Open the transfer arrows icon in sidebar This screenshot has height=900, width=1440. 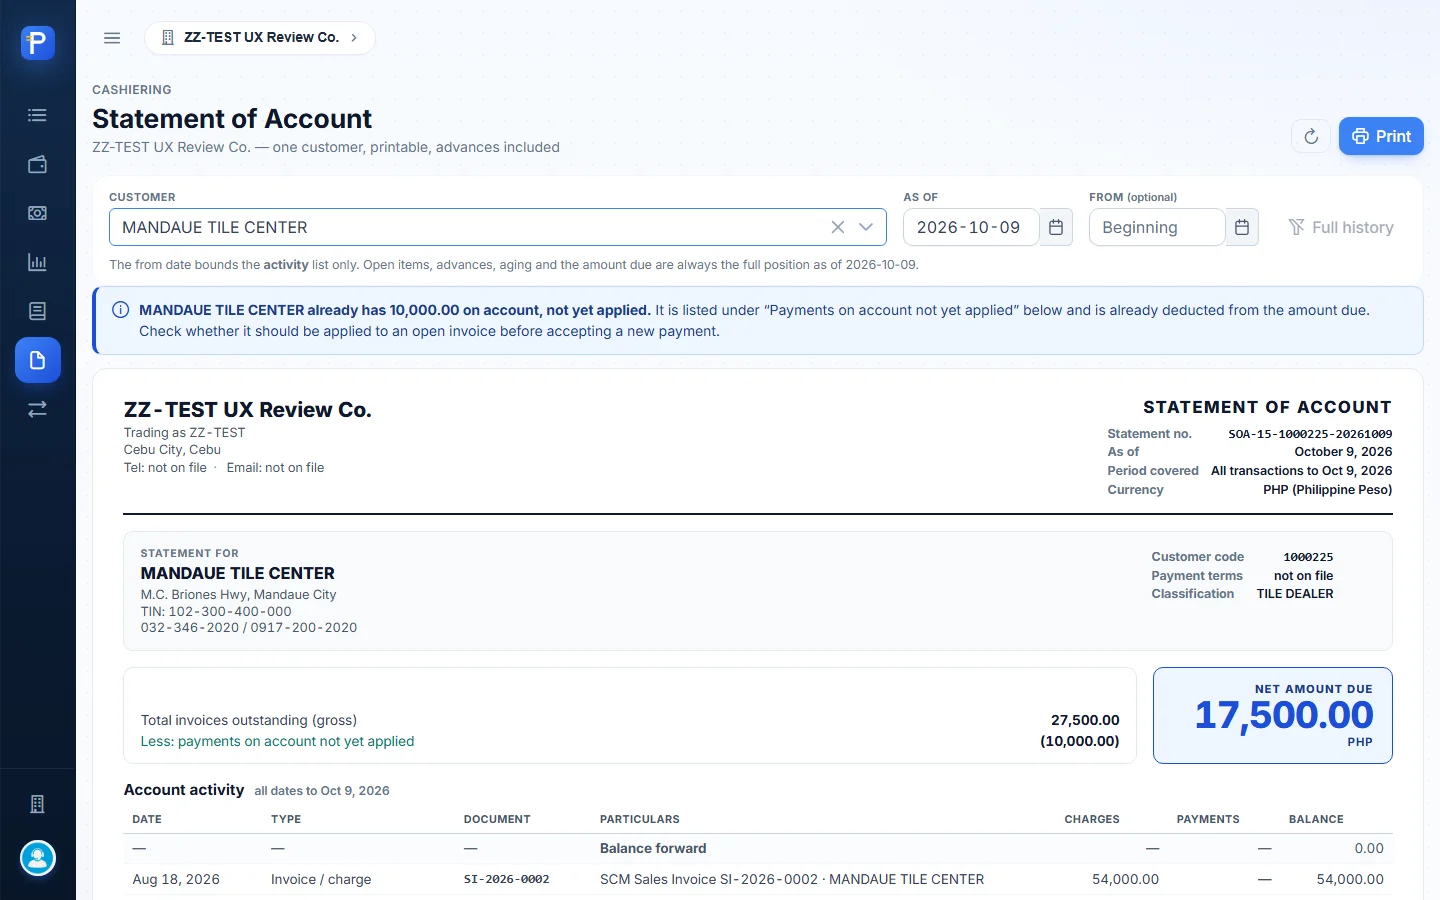click(38, 409)
